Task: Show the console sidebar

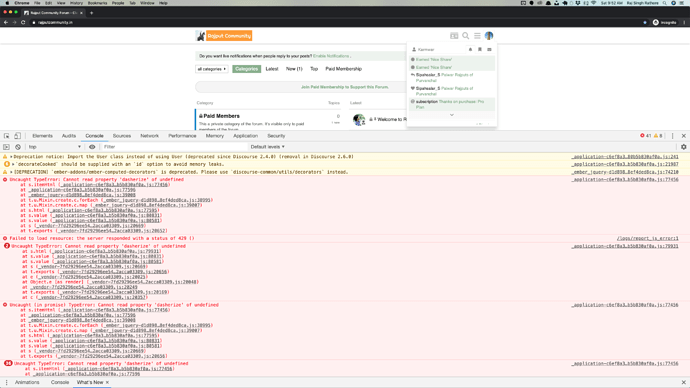Action: (6, 147)
